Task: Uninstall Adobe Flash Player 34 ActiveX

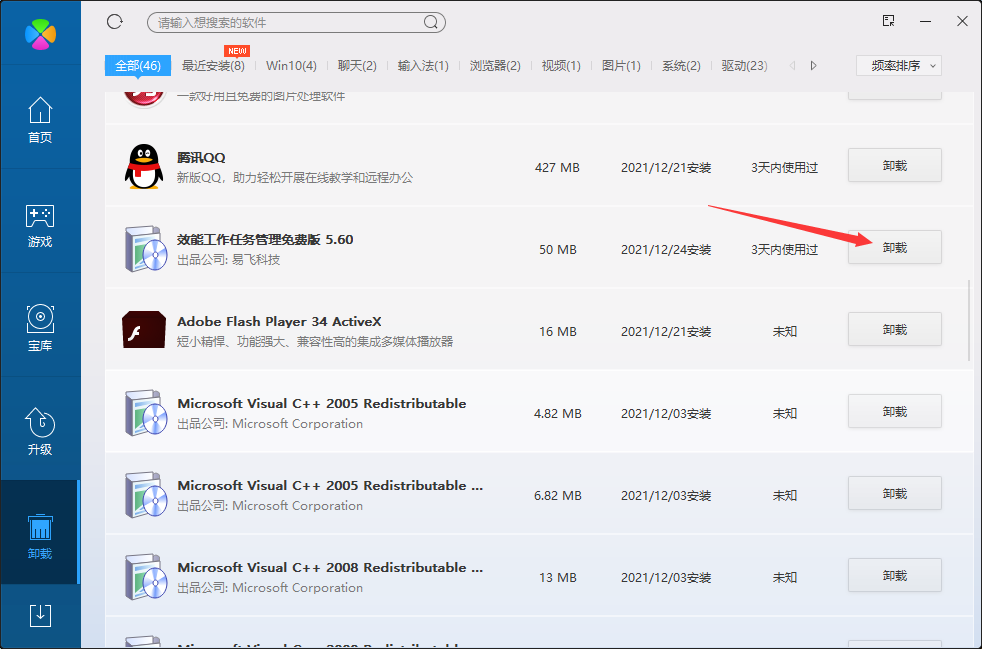Action: coord(895,330)
